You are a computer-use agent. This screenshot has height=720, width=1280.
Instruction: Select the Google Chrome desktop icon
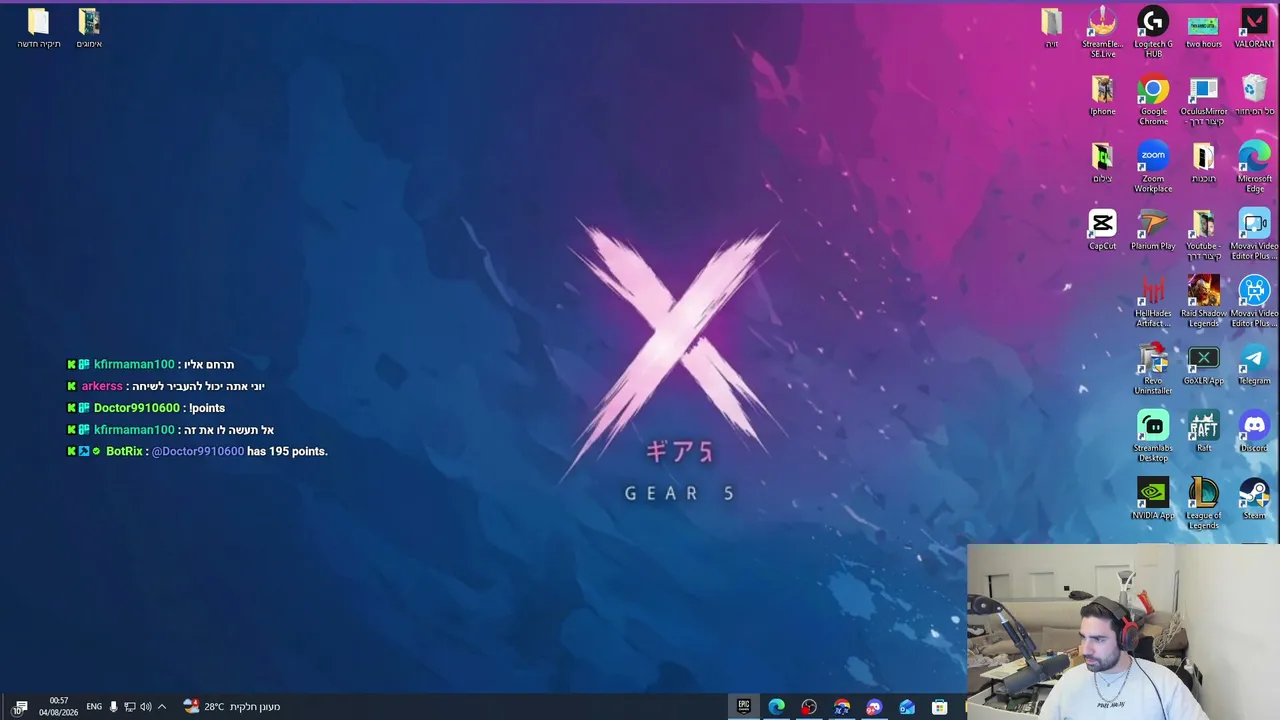point(1153,100)
